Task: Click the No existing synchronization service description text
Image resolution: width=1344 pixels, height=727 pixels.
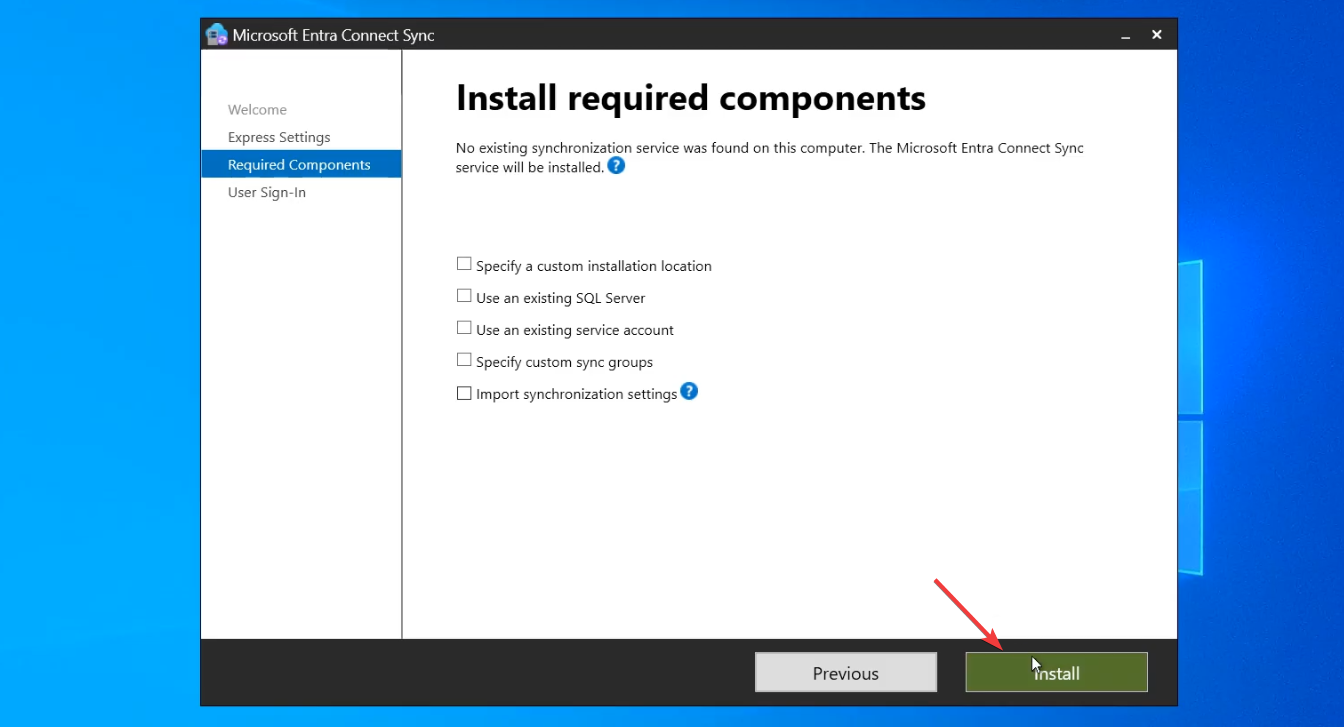Action: pyautogui.click(x=770, y=157)
